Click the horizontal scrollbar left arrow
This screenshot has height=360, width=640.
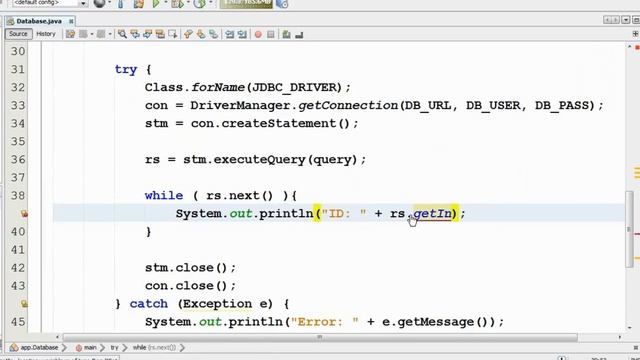[x=57, y=337]
